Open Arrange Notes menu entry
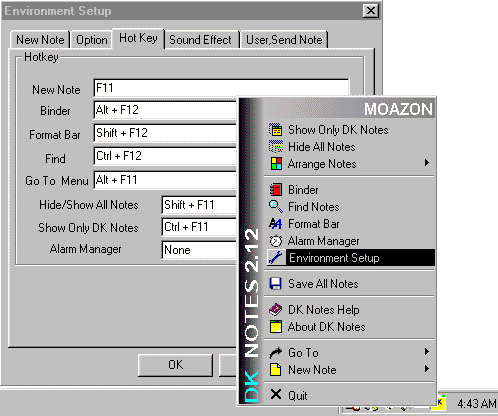 (x=350, y=164)
